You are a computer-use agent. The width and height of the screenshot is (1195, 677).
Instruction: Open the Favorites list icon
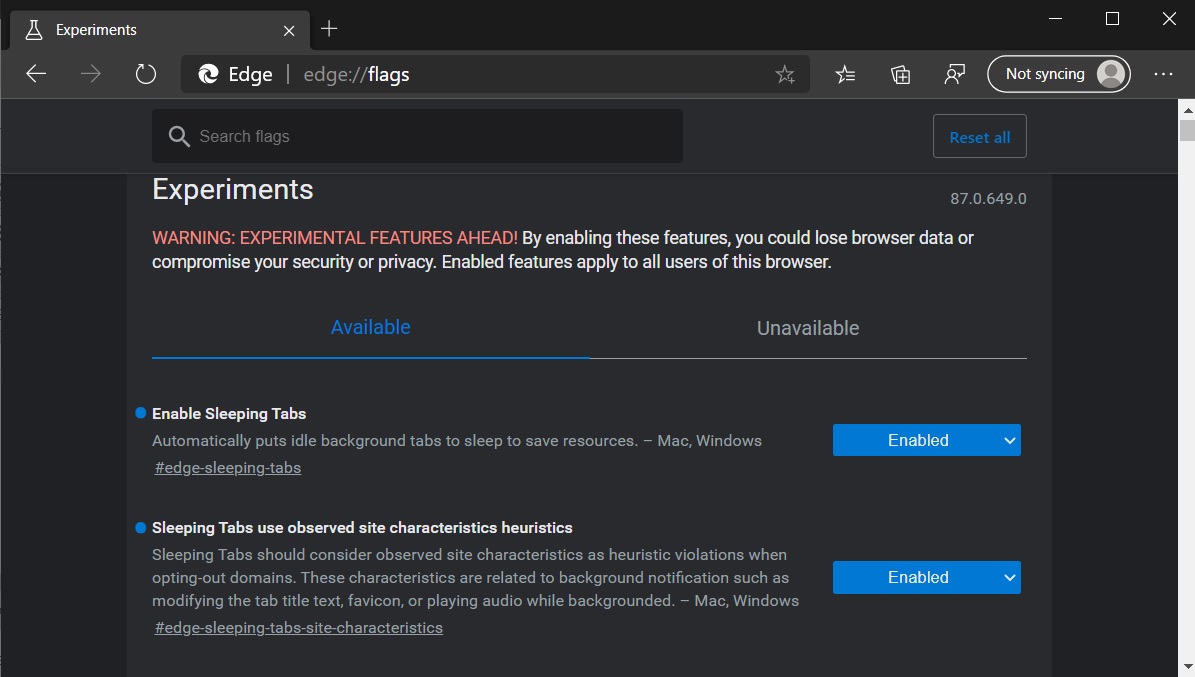tap(845, 74)
